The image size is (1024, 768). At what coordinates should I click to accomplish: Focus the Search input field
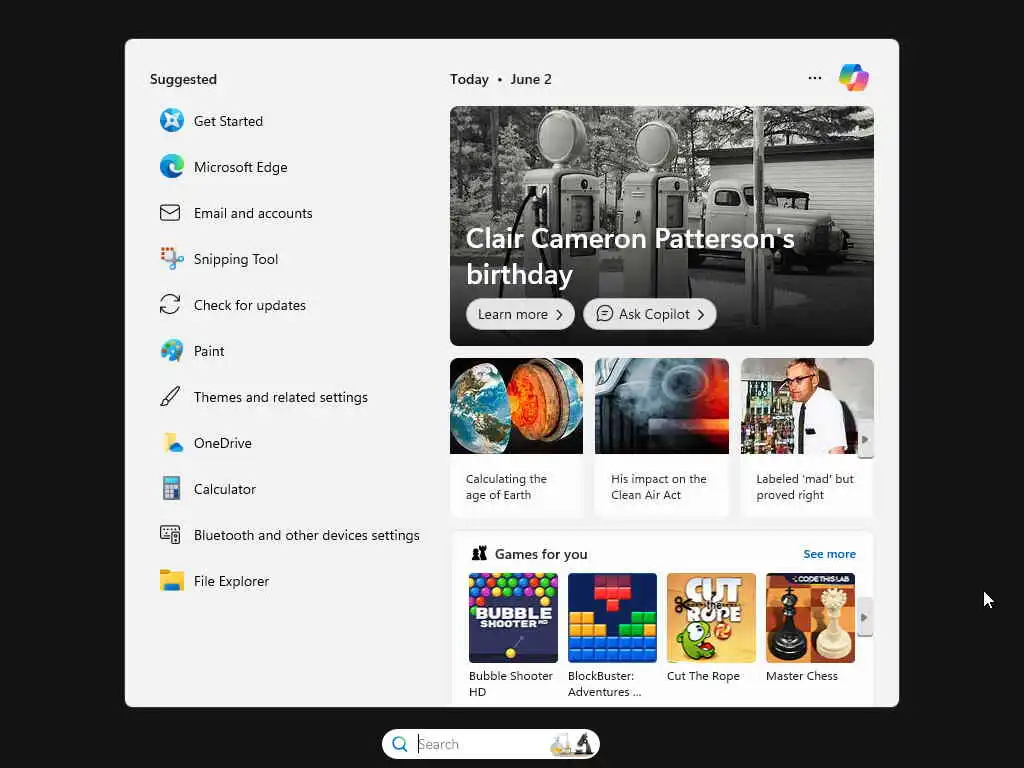tap(490, 744)
